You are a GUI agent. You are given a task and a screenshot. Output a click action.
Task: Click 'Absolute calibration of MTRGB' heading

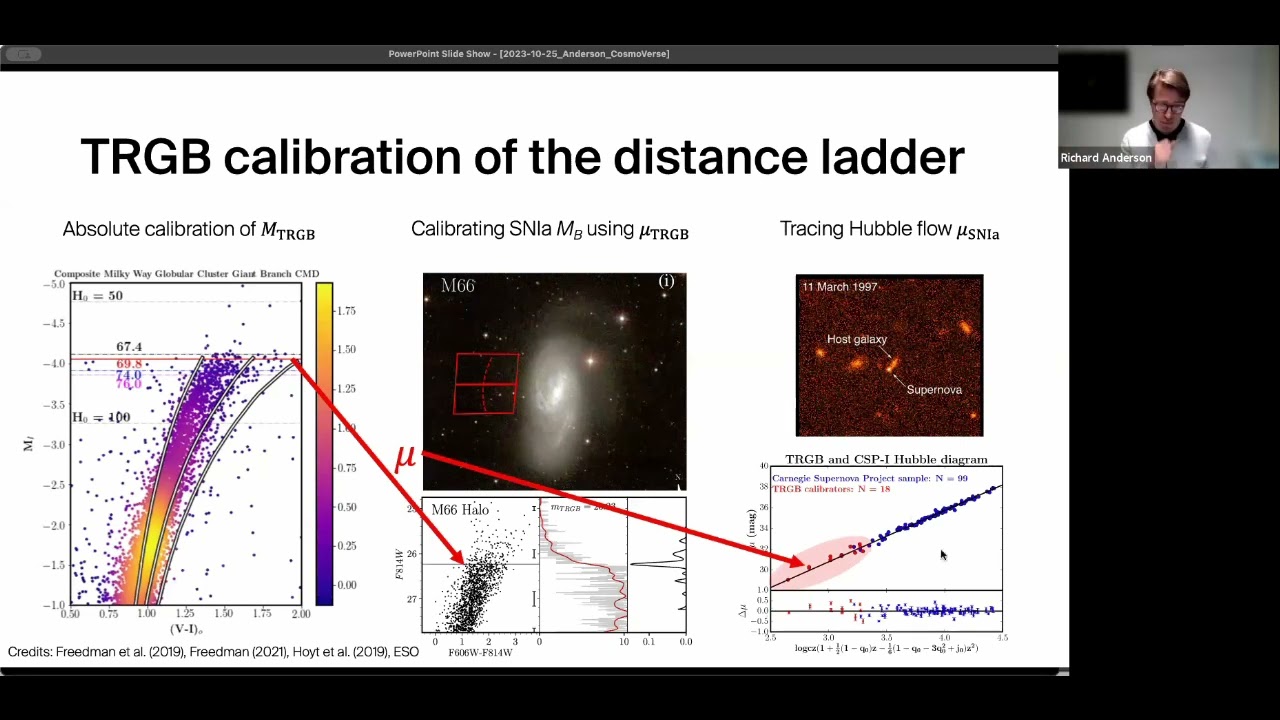point(189,230)
